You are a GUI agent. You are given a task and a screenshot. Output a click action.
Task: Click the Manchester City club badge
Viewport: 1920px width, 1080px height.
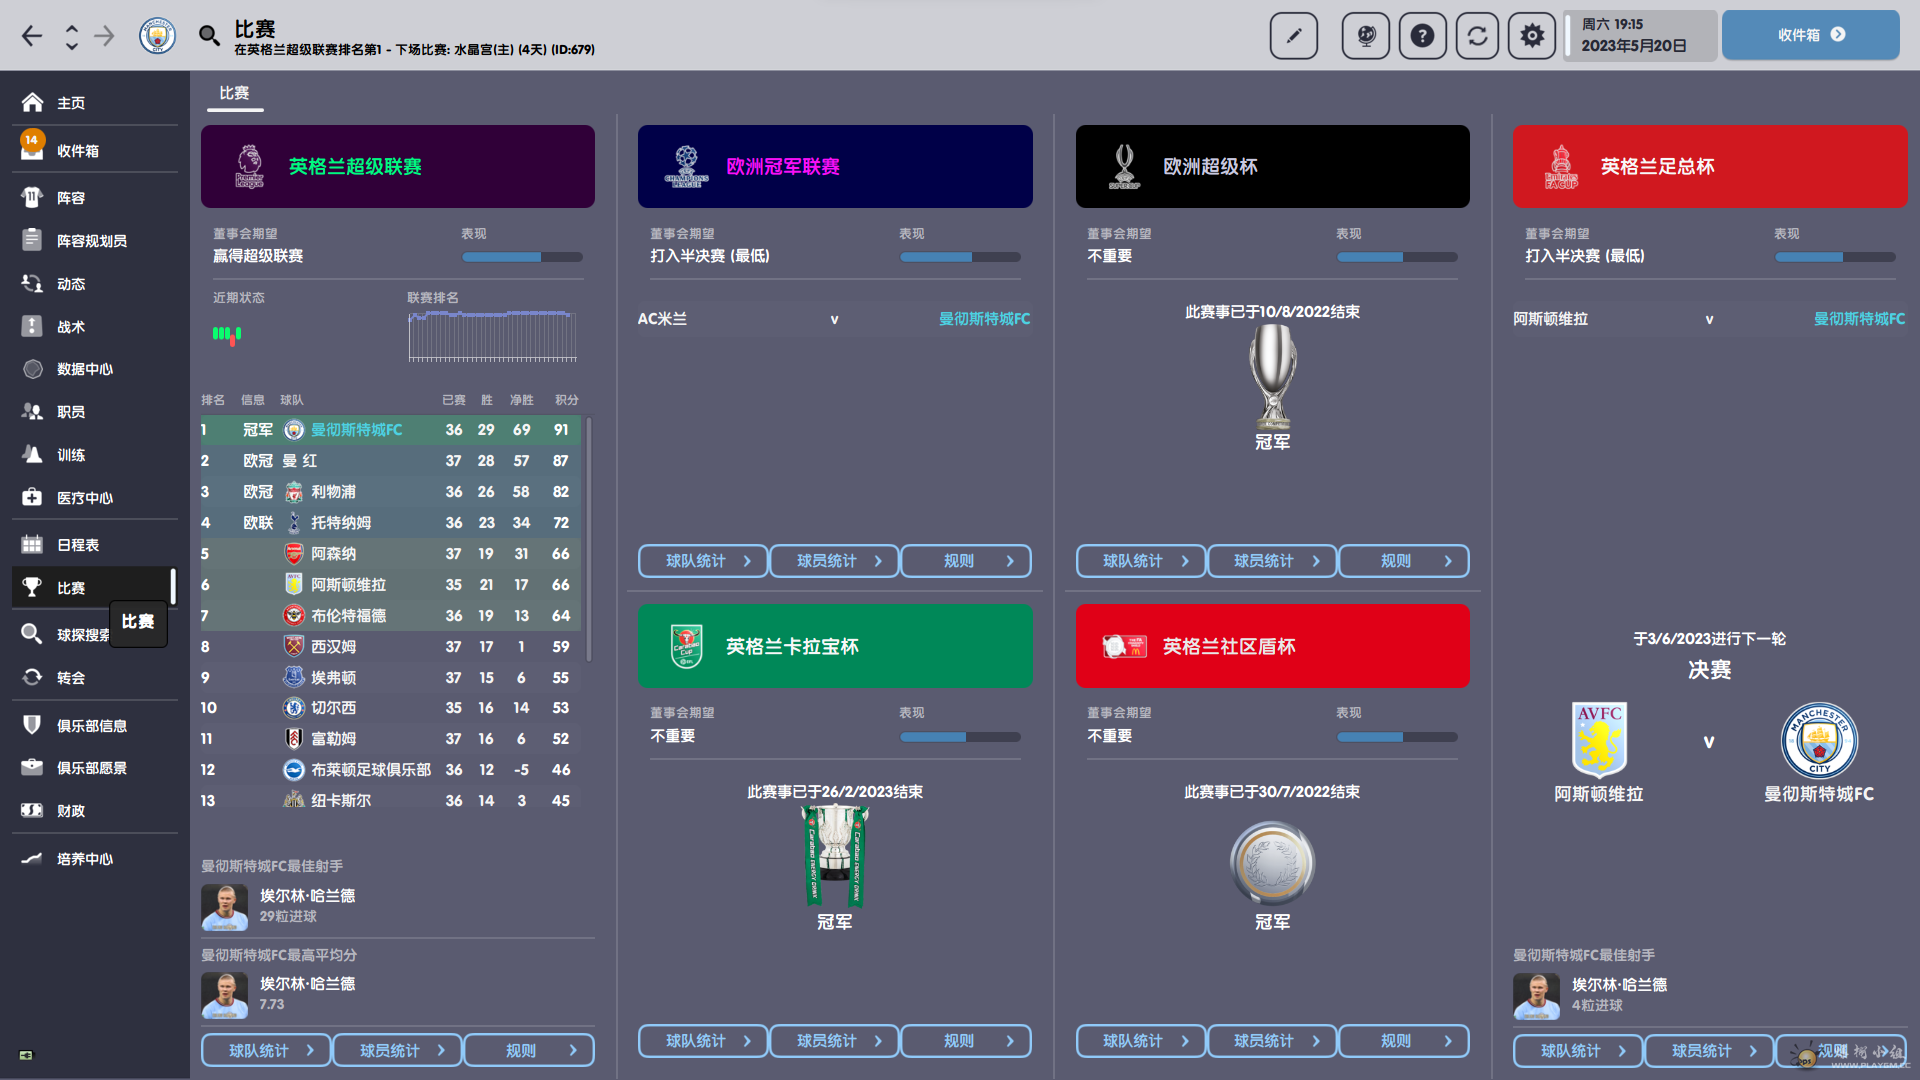click(x=157, y=37)
